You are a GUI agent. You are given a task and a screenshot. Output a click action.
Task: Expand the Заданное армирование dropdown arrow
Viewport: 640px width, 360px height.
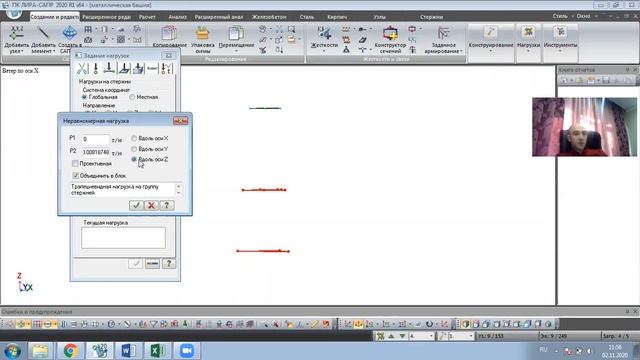[461, 51]
